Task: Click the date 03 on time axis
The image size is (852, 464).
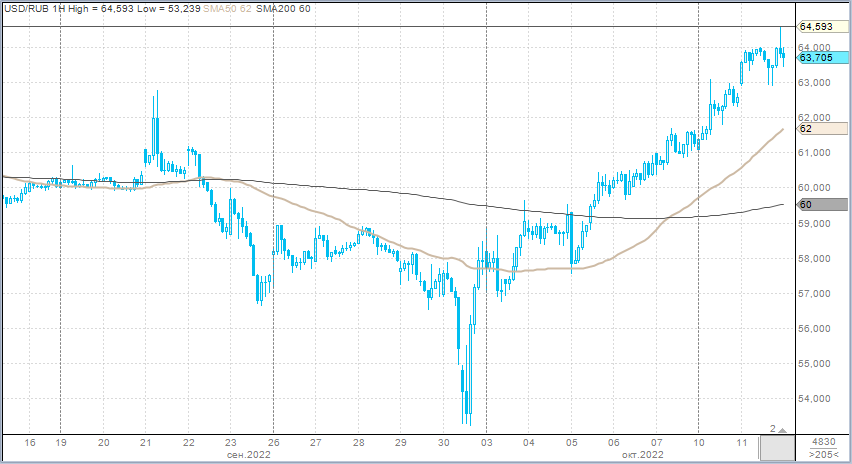Action: click(486, 442)
